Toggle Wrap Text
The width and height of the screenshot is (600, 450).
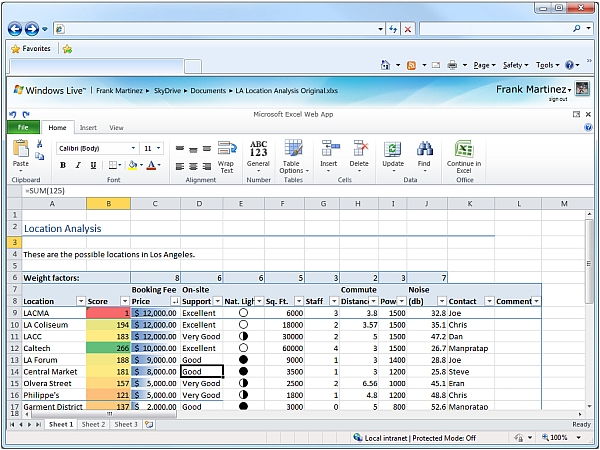[x=227, y=157]
